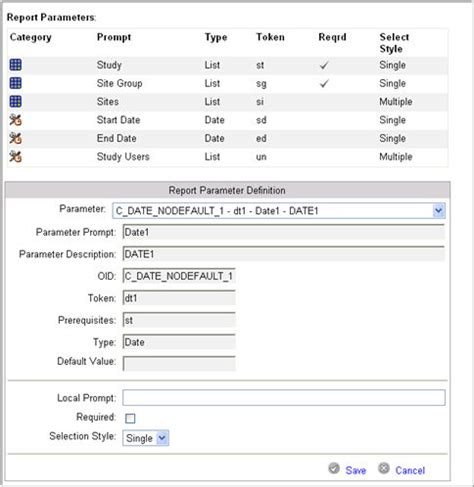474x487 pixels.
Task: Click the Token column header
Action: (270, 37)
